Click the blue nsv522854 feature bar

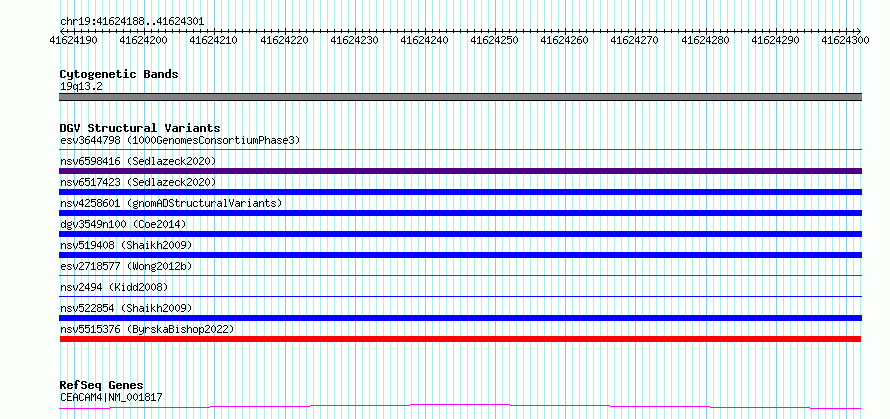pyautogui.click(x=460, y=318)
